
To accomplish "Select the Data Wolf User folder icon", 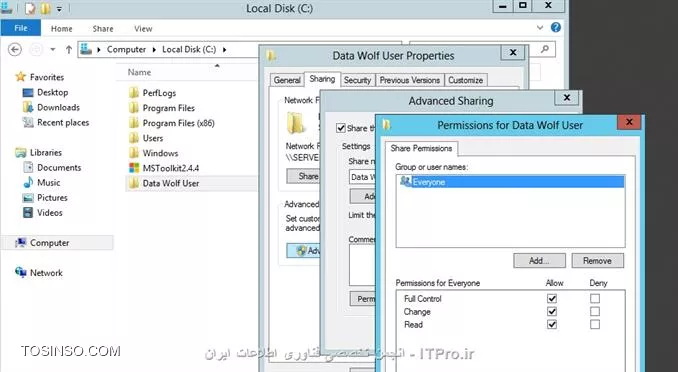I will tap(134, 183).
